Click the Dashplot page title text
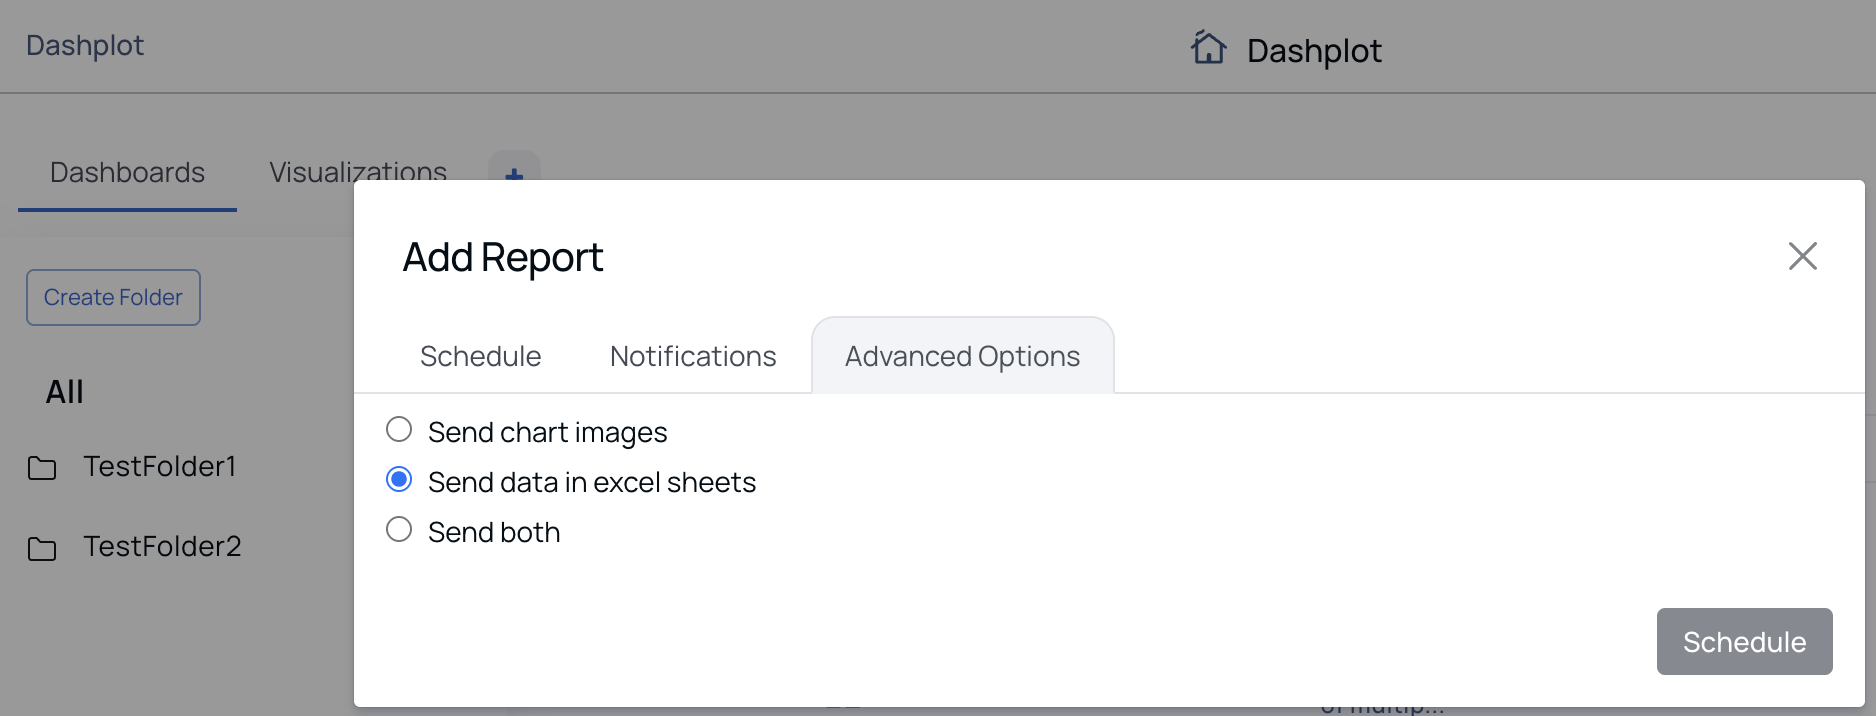Image resolution: width=1876 pixels, height=716 pixels. tap(1314, 50)
